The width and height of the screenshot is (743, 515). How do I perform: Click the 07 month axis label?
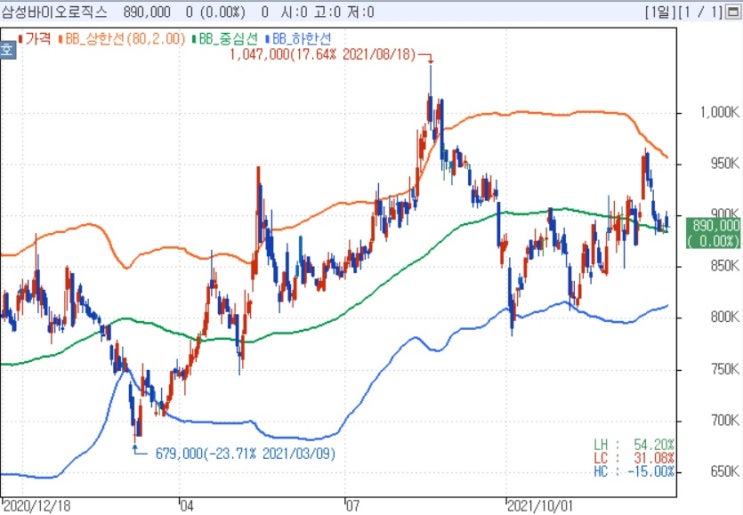[353, 506]
